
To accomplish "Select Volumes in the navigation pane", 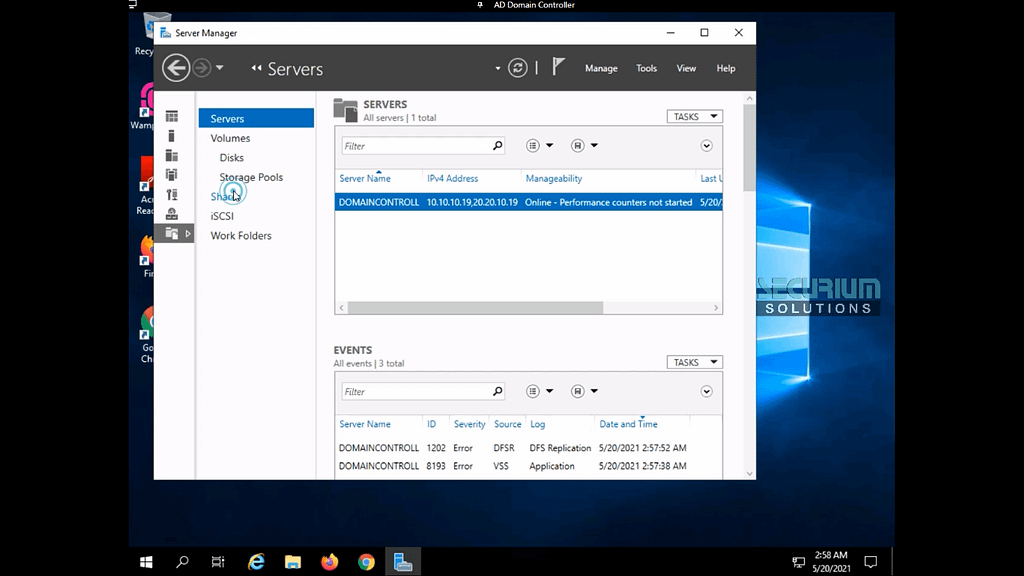I will tap(230, 138).
